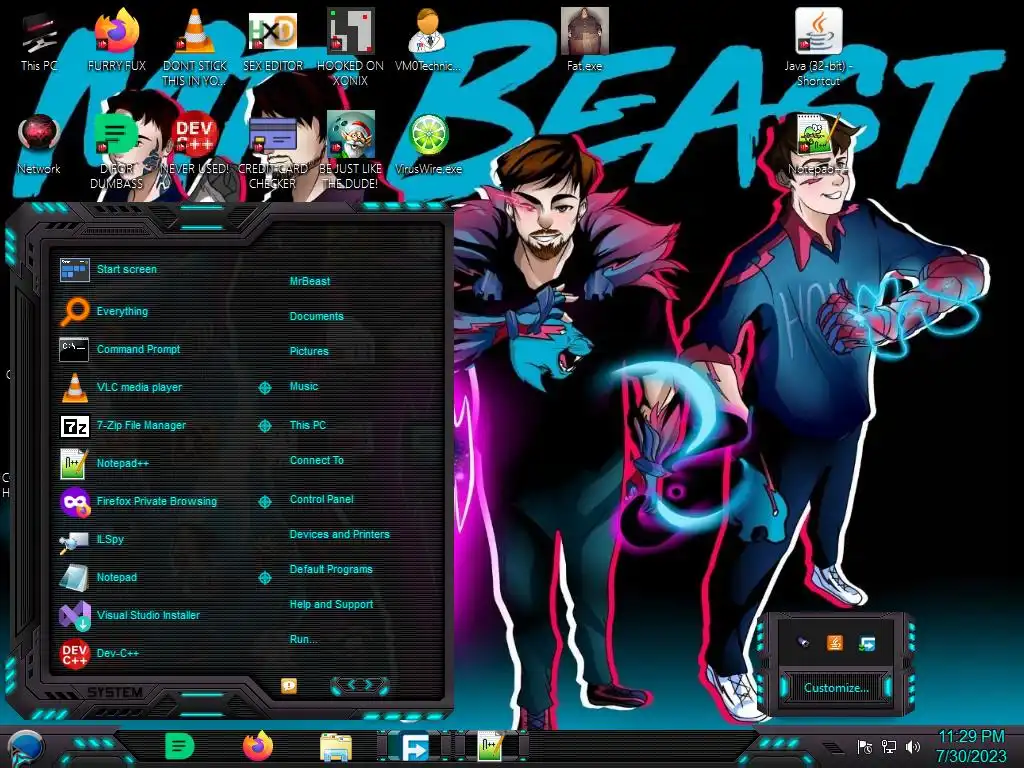Click the USB device icon in tray popup
Screen dimensions: 1024x768
pos(803,643)
